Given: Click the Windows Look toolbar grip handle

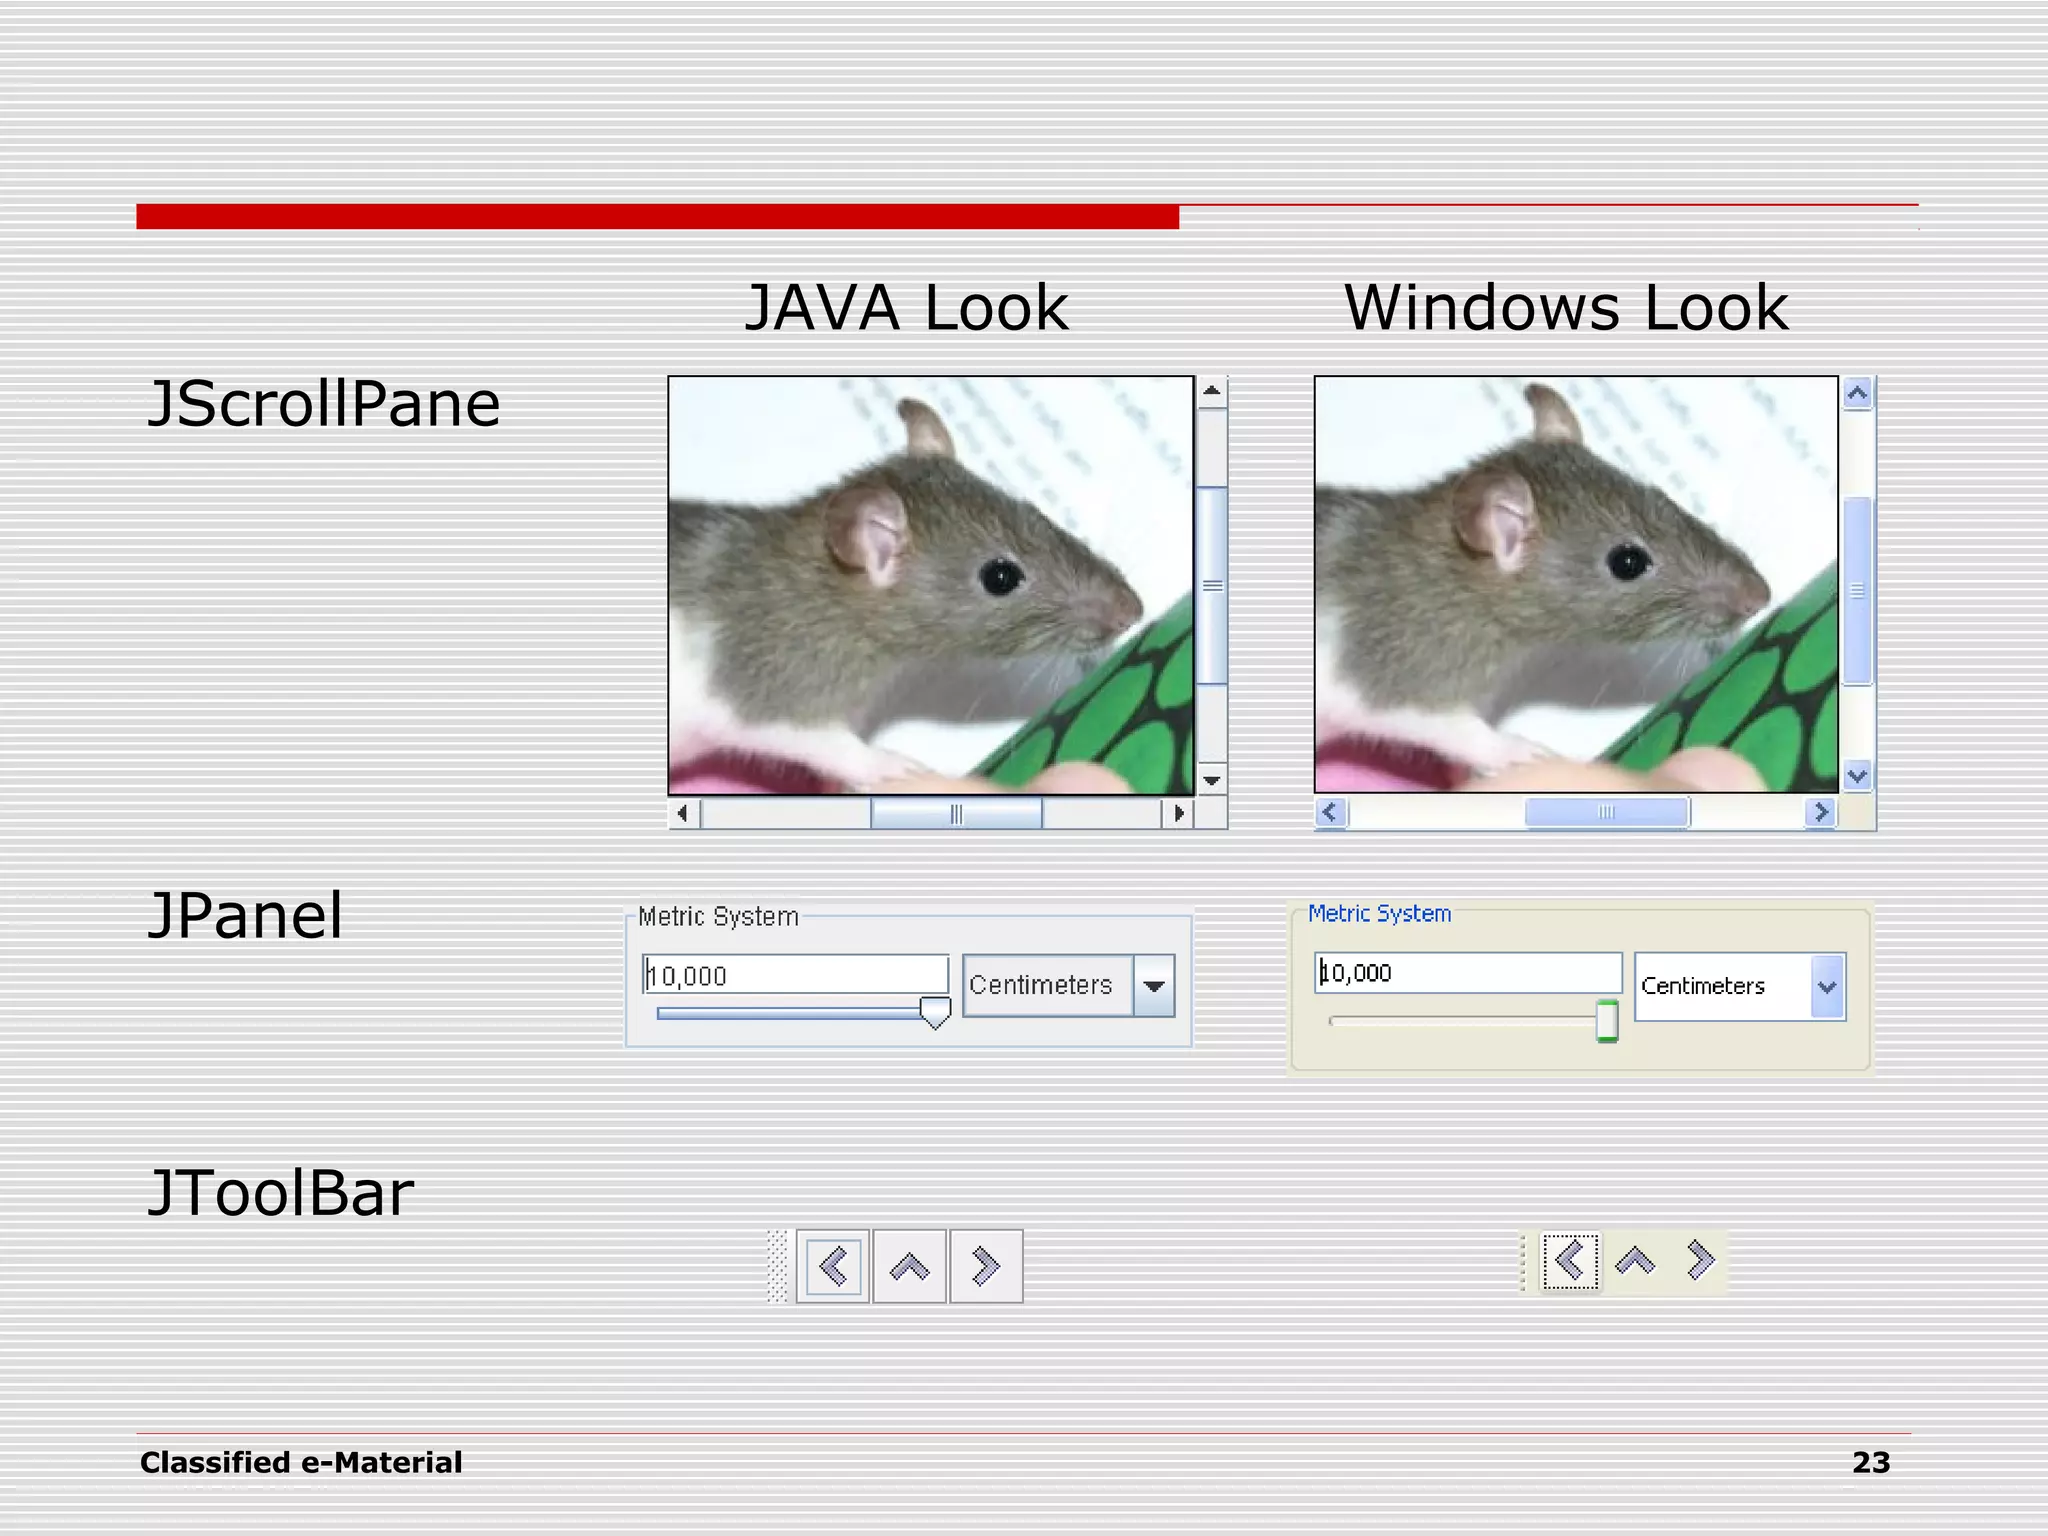Looking at the screenshot, I should click(x=1524, y=1262).
